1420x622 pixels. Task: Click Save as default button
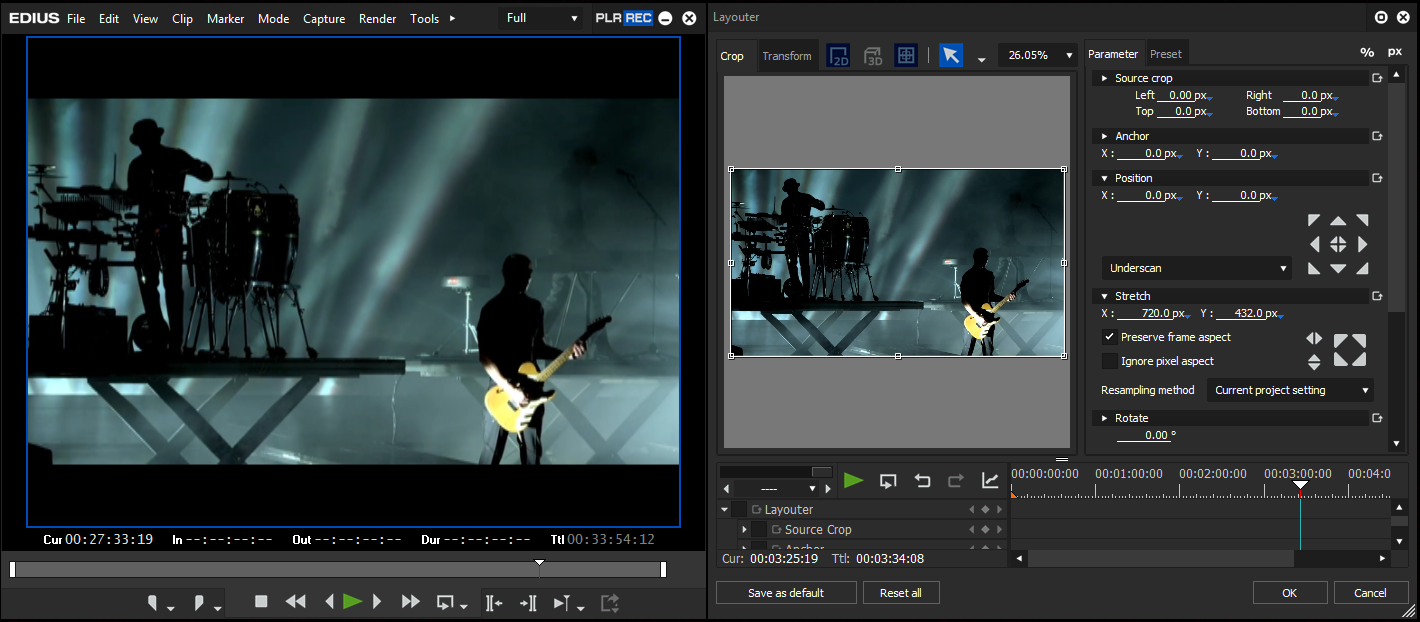tap(786, 593)
